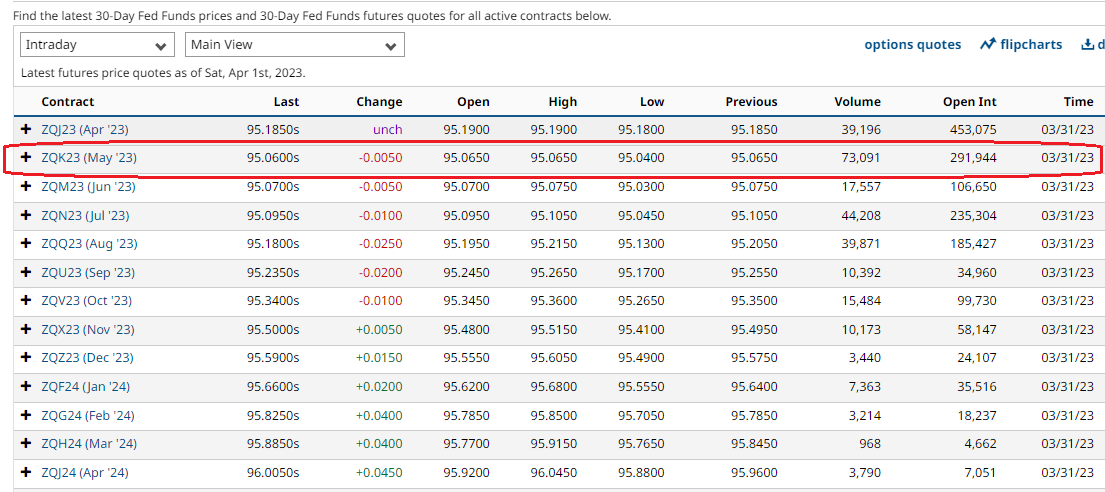Click plus icon beside ZQN23 (Jul '23)
The image size is (1105, 492).
pos(27,215)
